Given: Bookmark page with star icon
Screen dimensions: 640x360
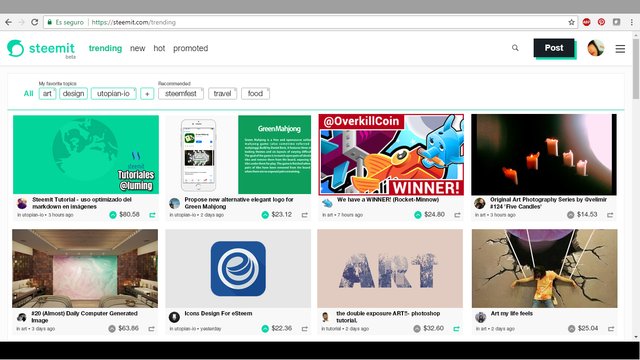Looking at the screenshot, I should [x=571, y=22].
